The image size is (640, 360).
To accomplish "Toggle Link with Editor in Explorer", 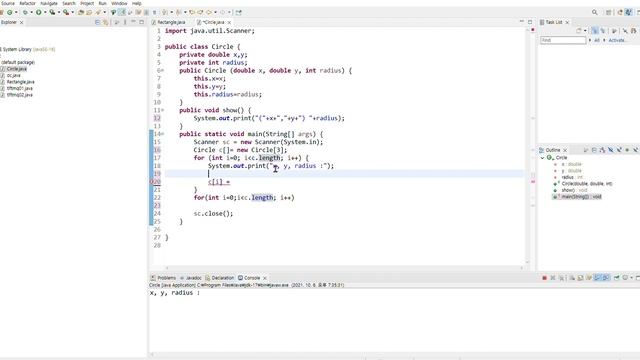I will point(105,22).
